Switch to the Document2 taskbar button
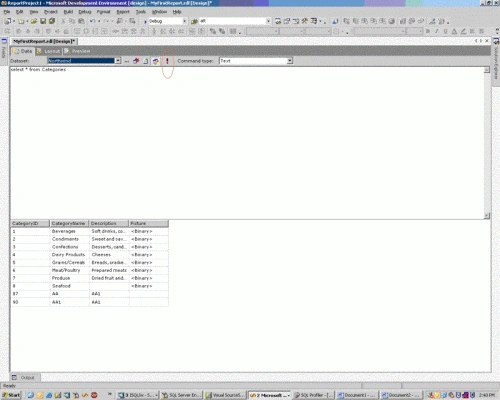The height and width of the screenshot is (400, 500). 401,395
